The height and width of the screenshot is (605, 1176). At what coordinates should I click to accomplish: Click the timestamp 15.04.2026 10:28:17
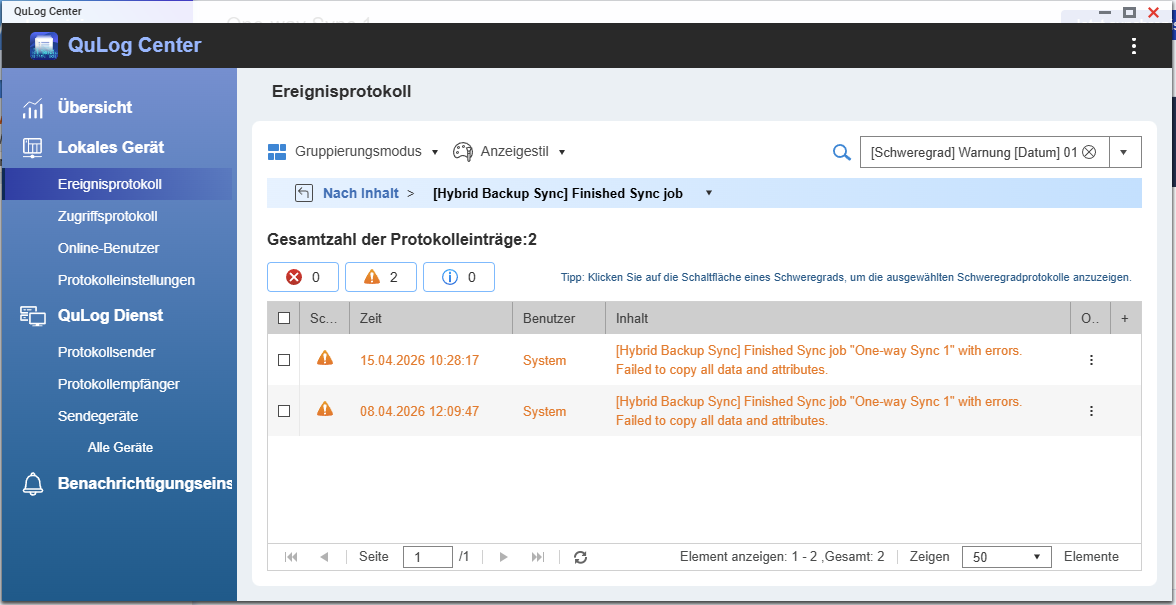coord(419,361)
